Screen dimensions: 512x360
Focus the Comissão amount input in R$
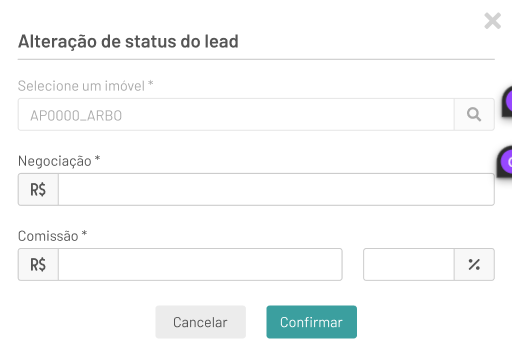pyautogui.click(x=200, y=264)
